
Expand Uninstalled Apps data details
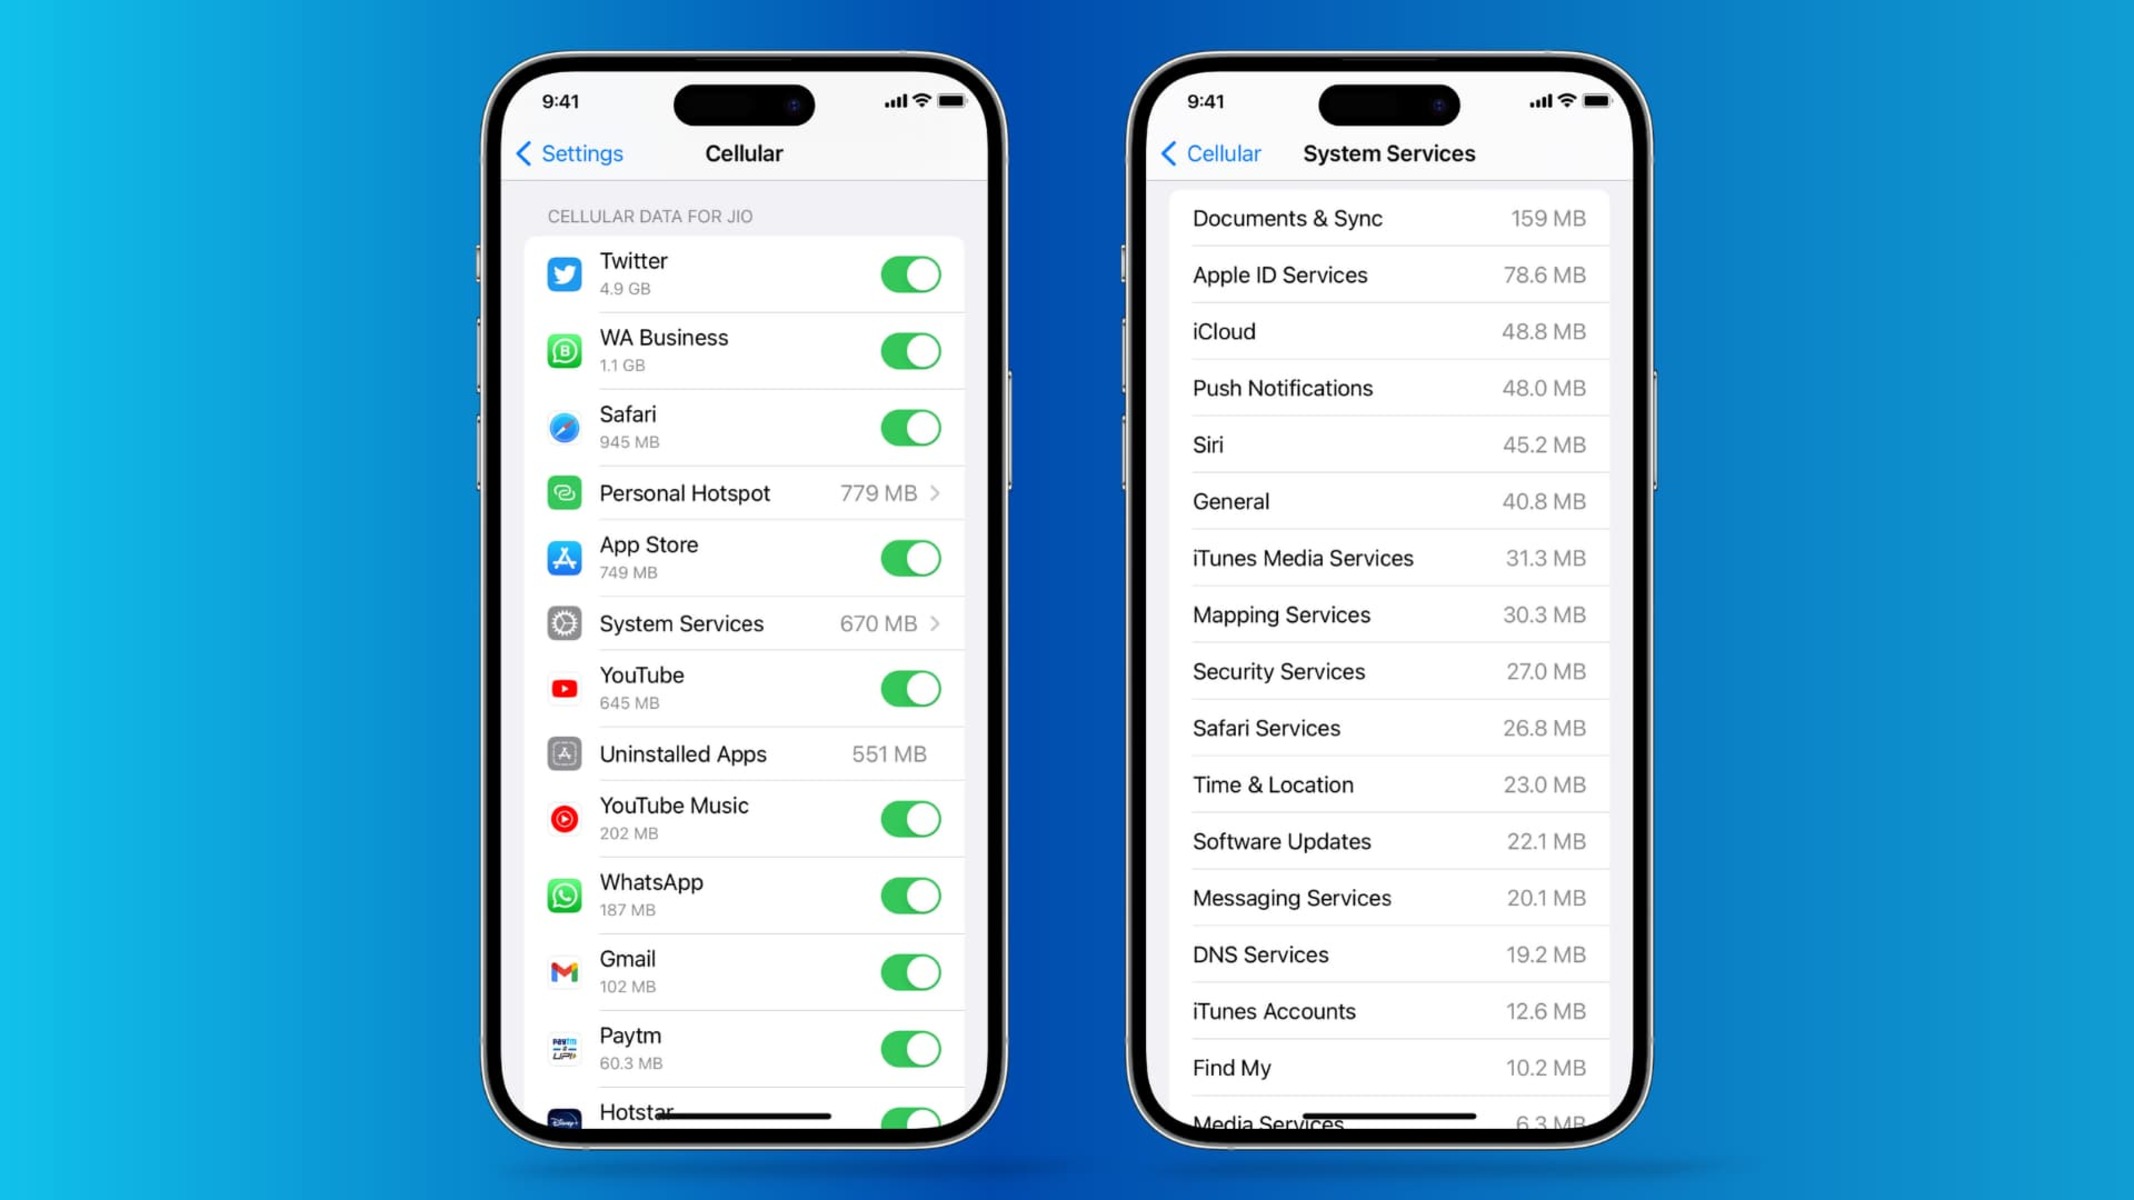(742, 753)
